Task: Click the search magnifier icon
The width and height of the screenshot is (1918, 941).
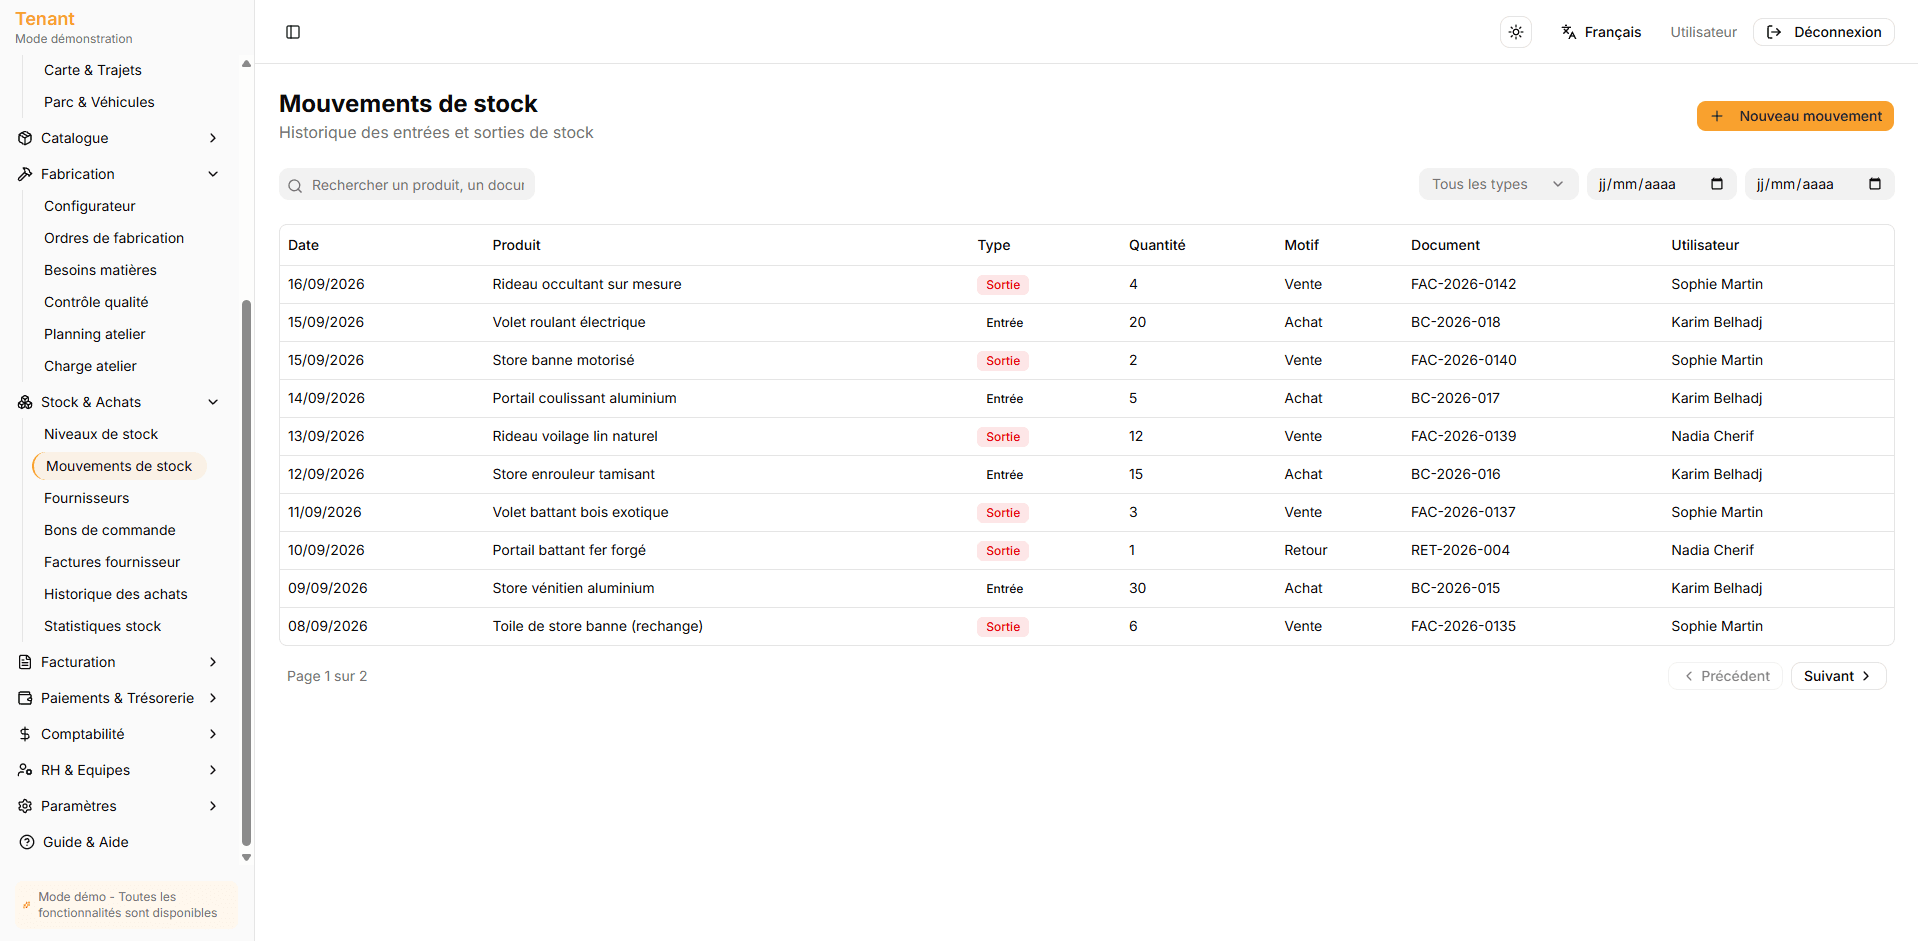Action: pos(295,186)
